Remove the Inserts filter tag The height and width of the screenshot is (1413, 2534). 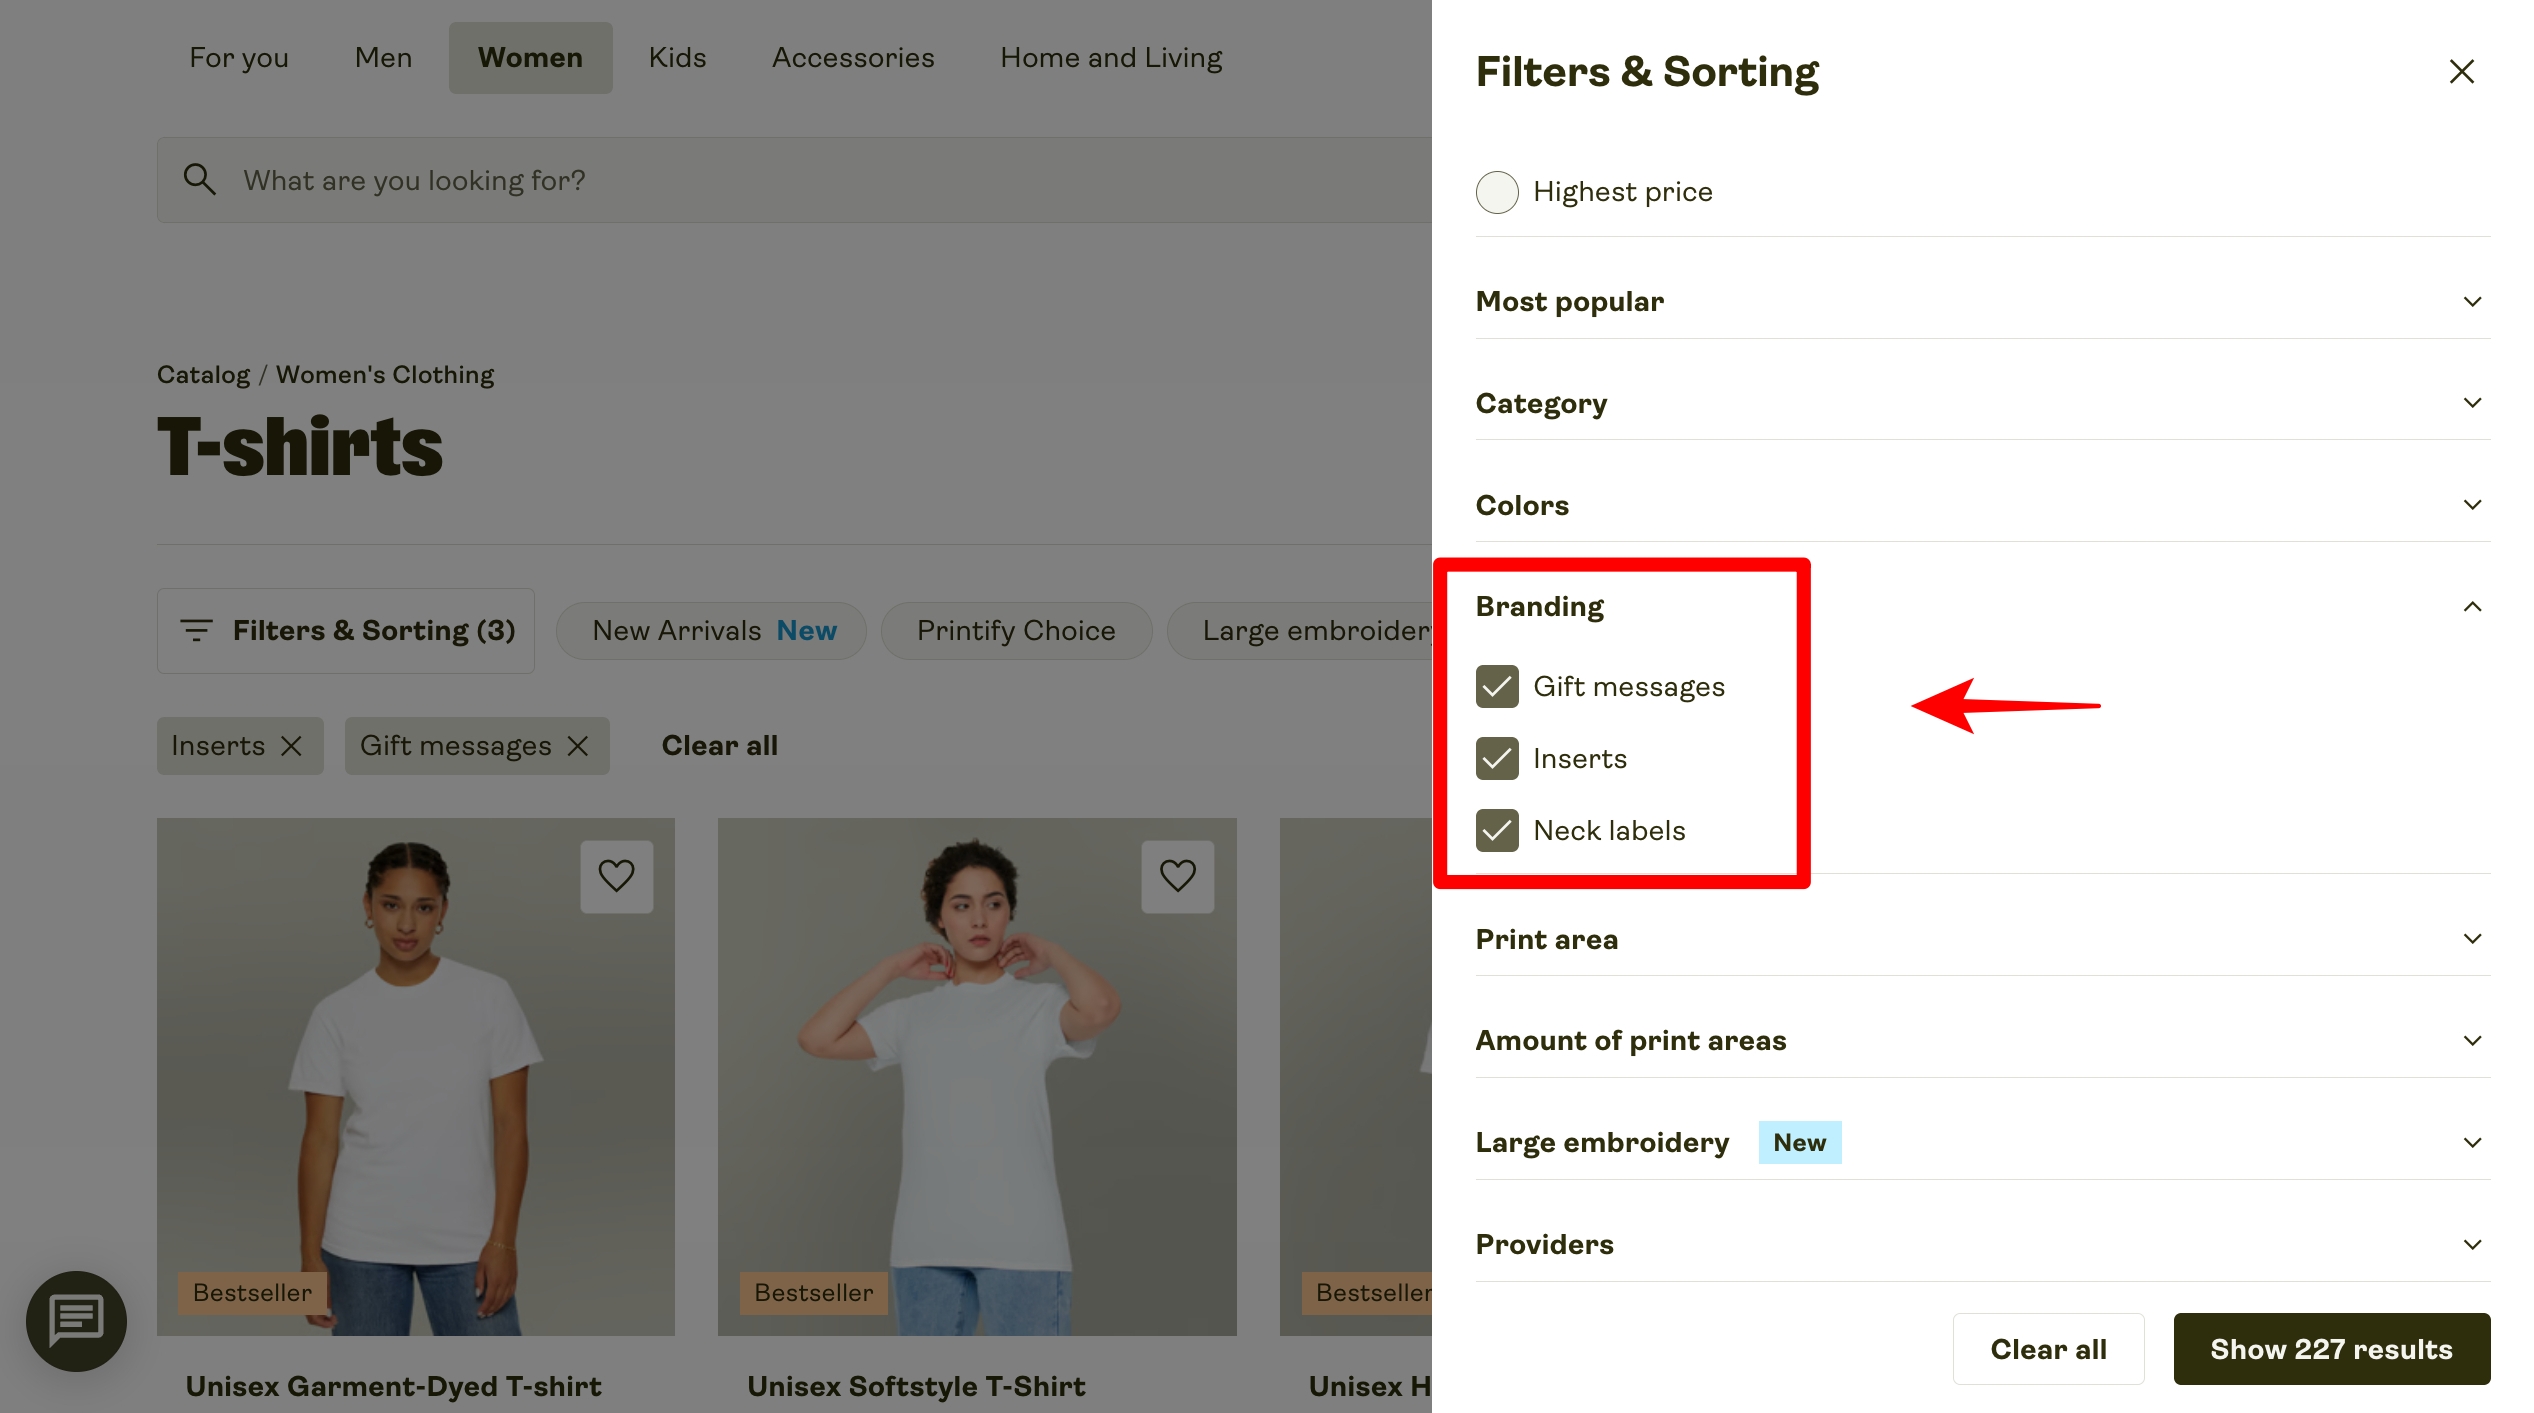[x=291, y=746]
